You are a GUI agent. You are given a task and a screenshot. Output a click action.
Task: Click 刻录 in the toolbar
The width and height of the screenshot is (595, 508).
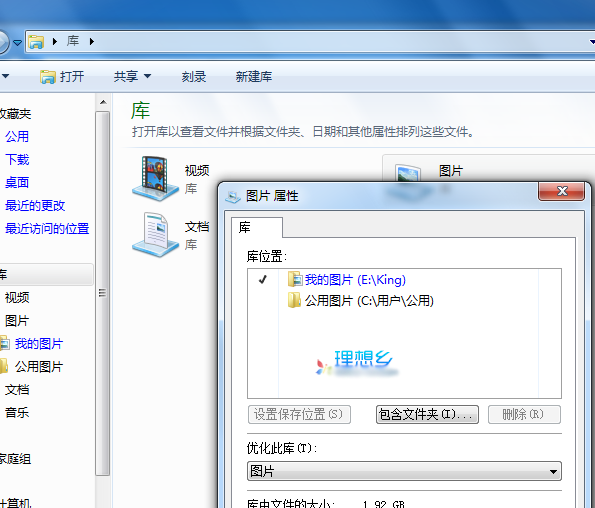(x=194, y=77)
